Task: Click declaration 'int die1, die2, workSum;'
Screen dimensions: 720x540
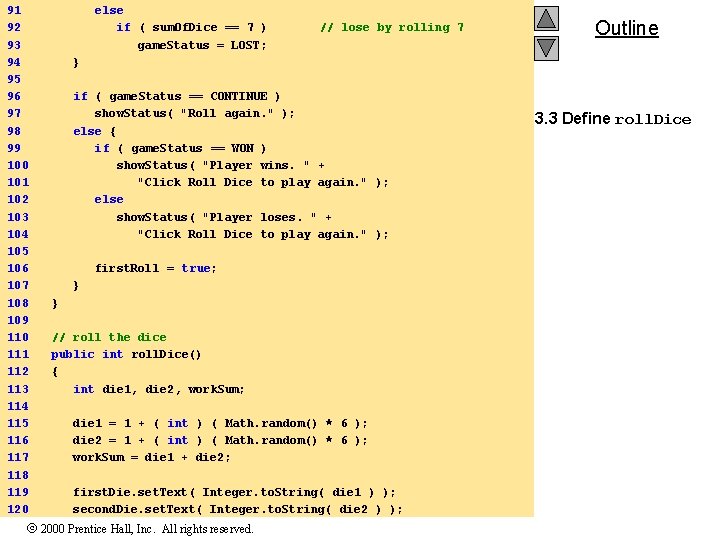Action: [158, 389]
